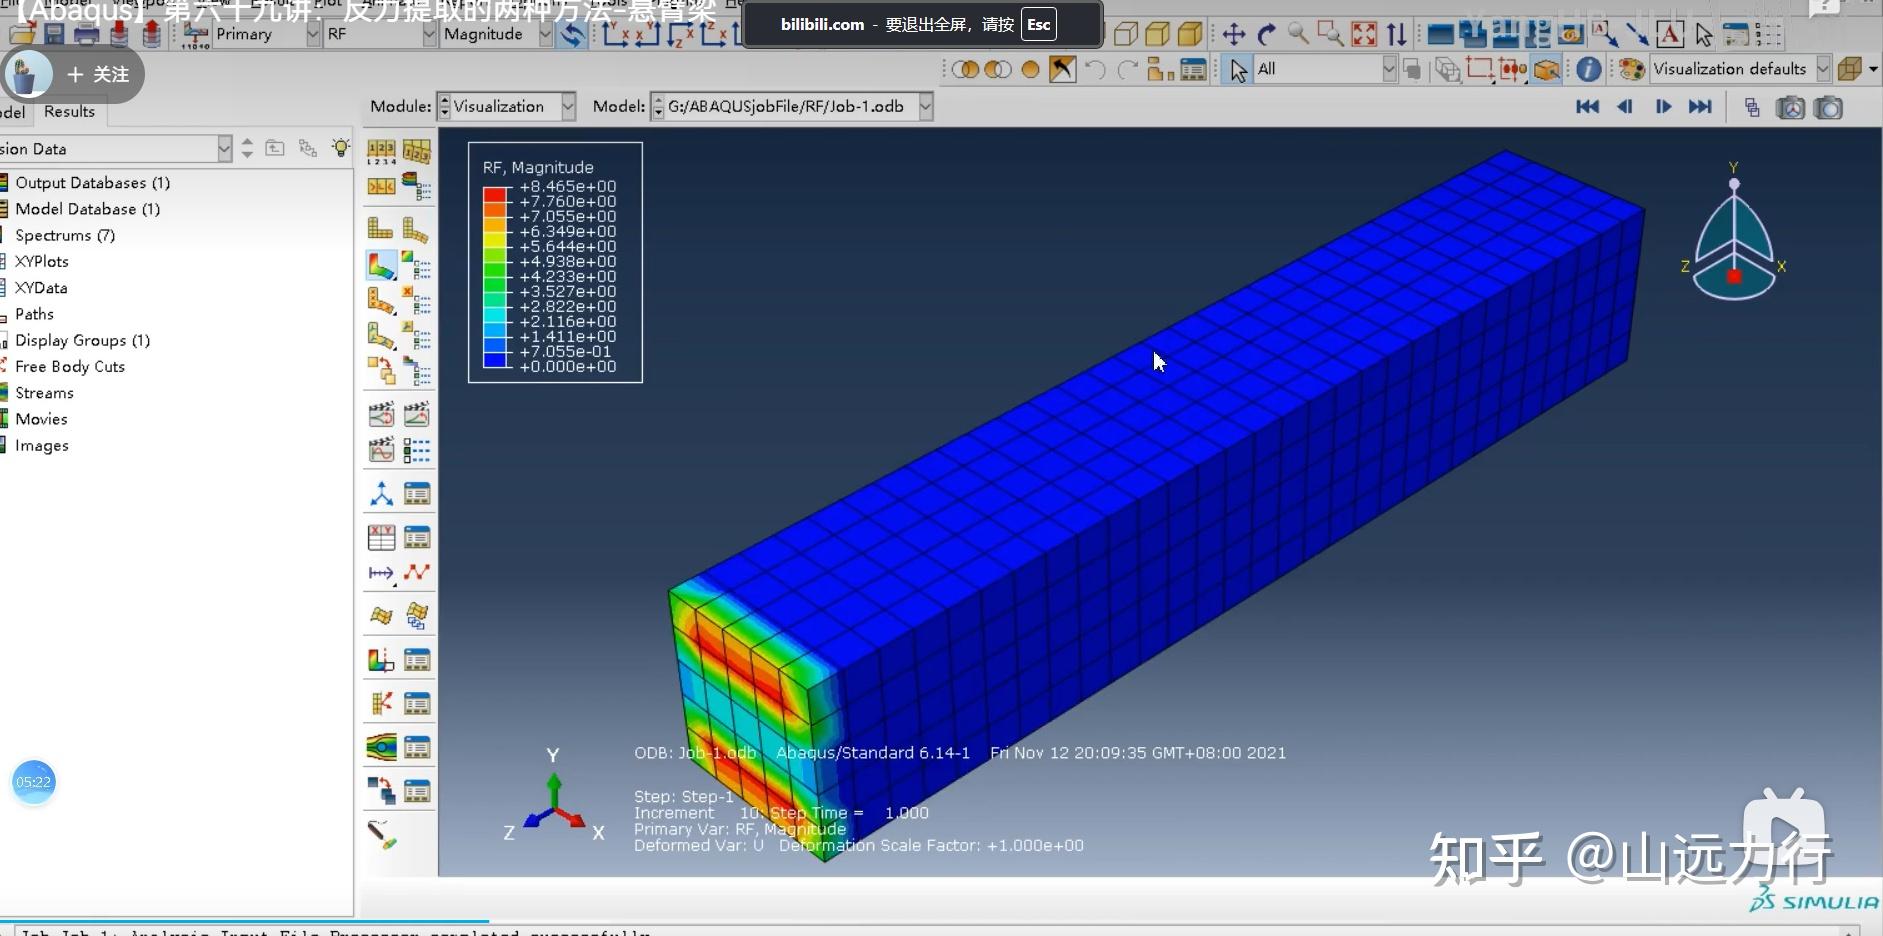Click the 关注 follow button
The width and height of the screenshot is (1883, 936).
pos(97,75)
